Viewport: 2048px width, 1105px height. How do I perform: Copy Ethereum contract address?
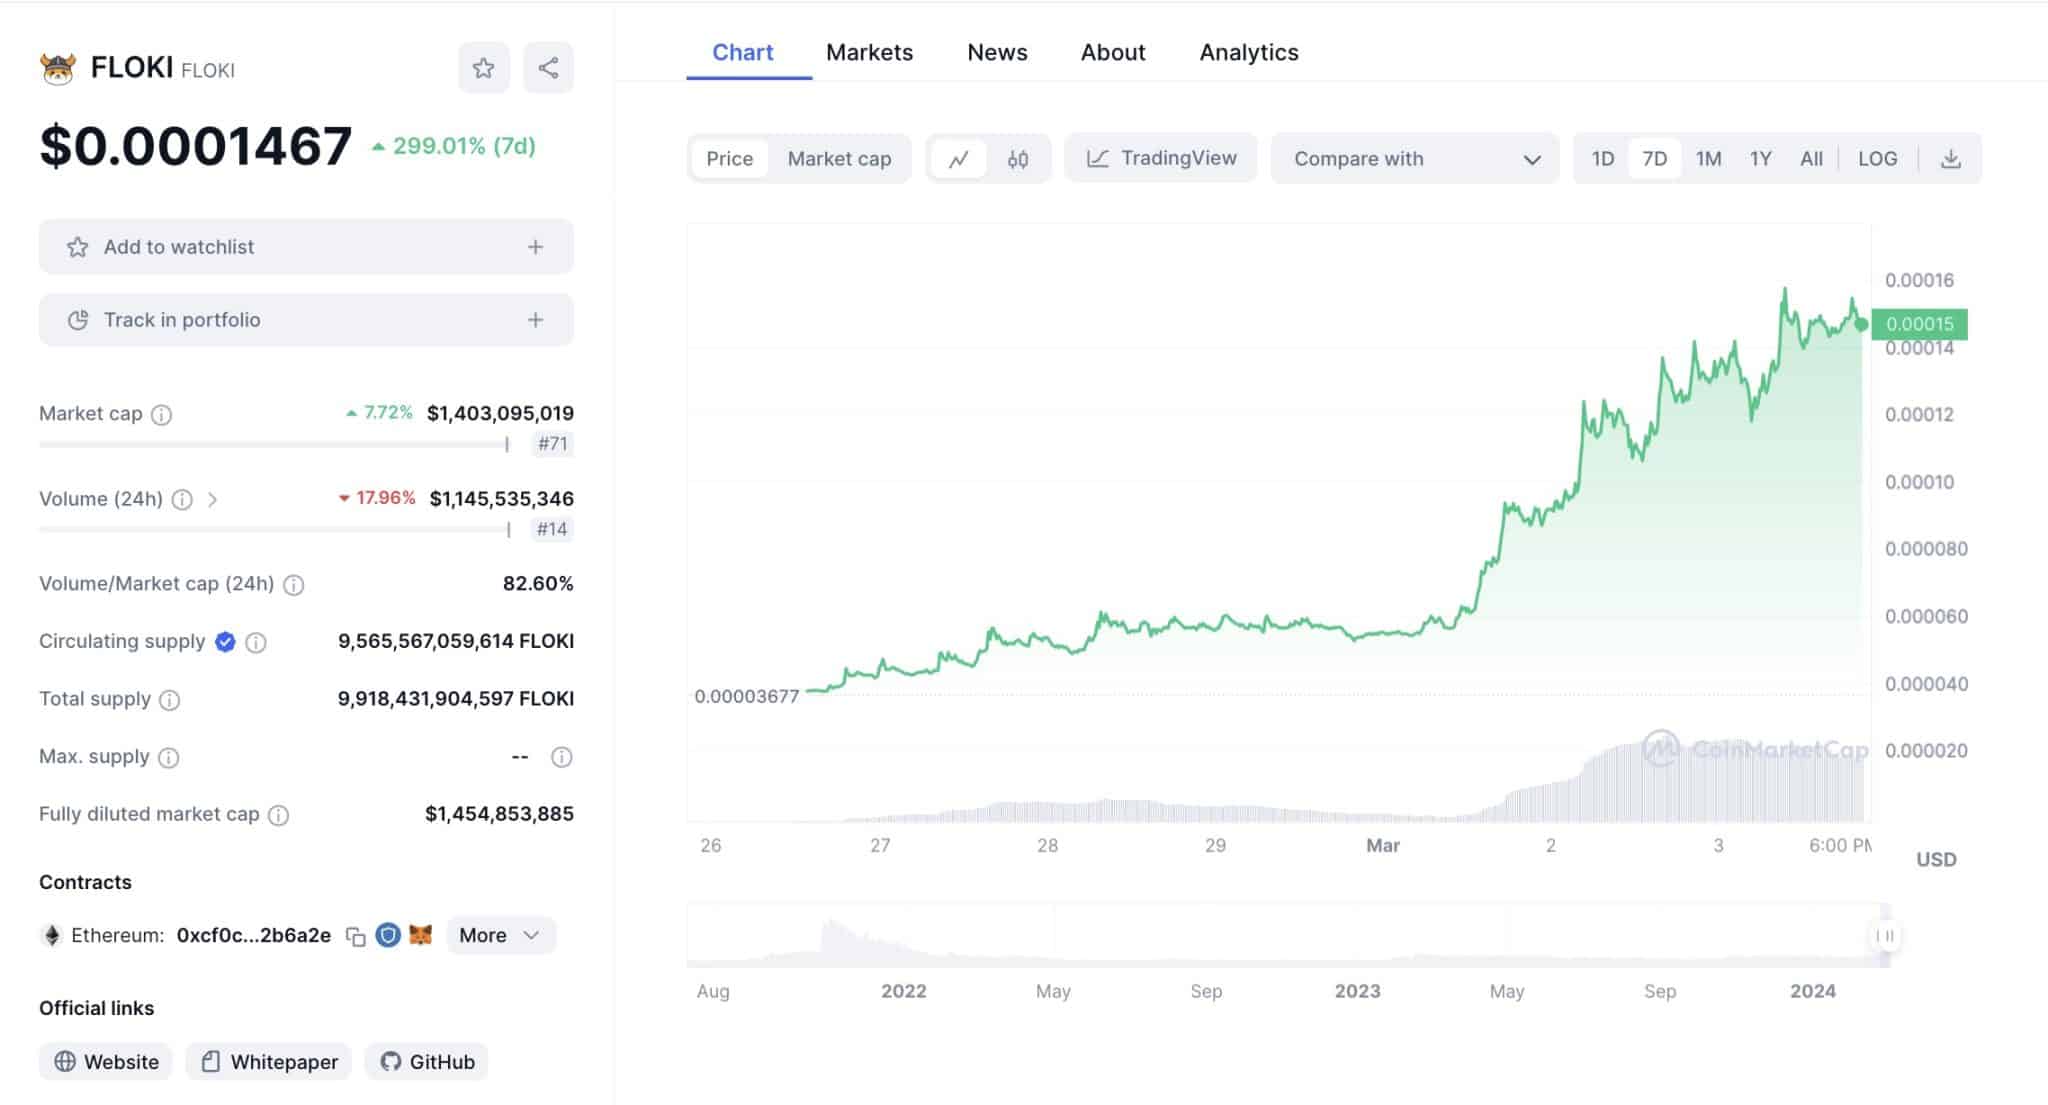click(x=355, y=936)
